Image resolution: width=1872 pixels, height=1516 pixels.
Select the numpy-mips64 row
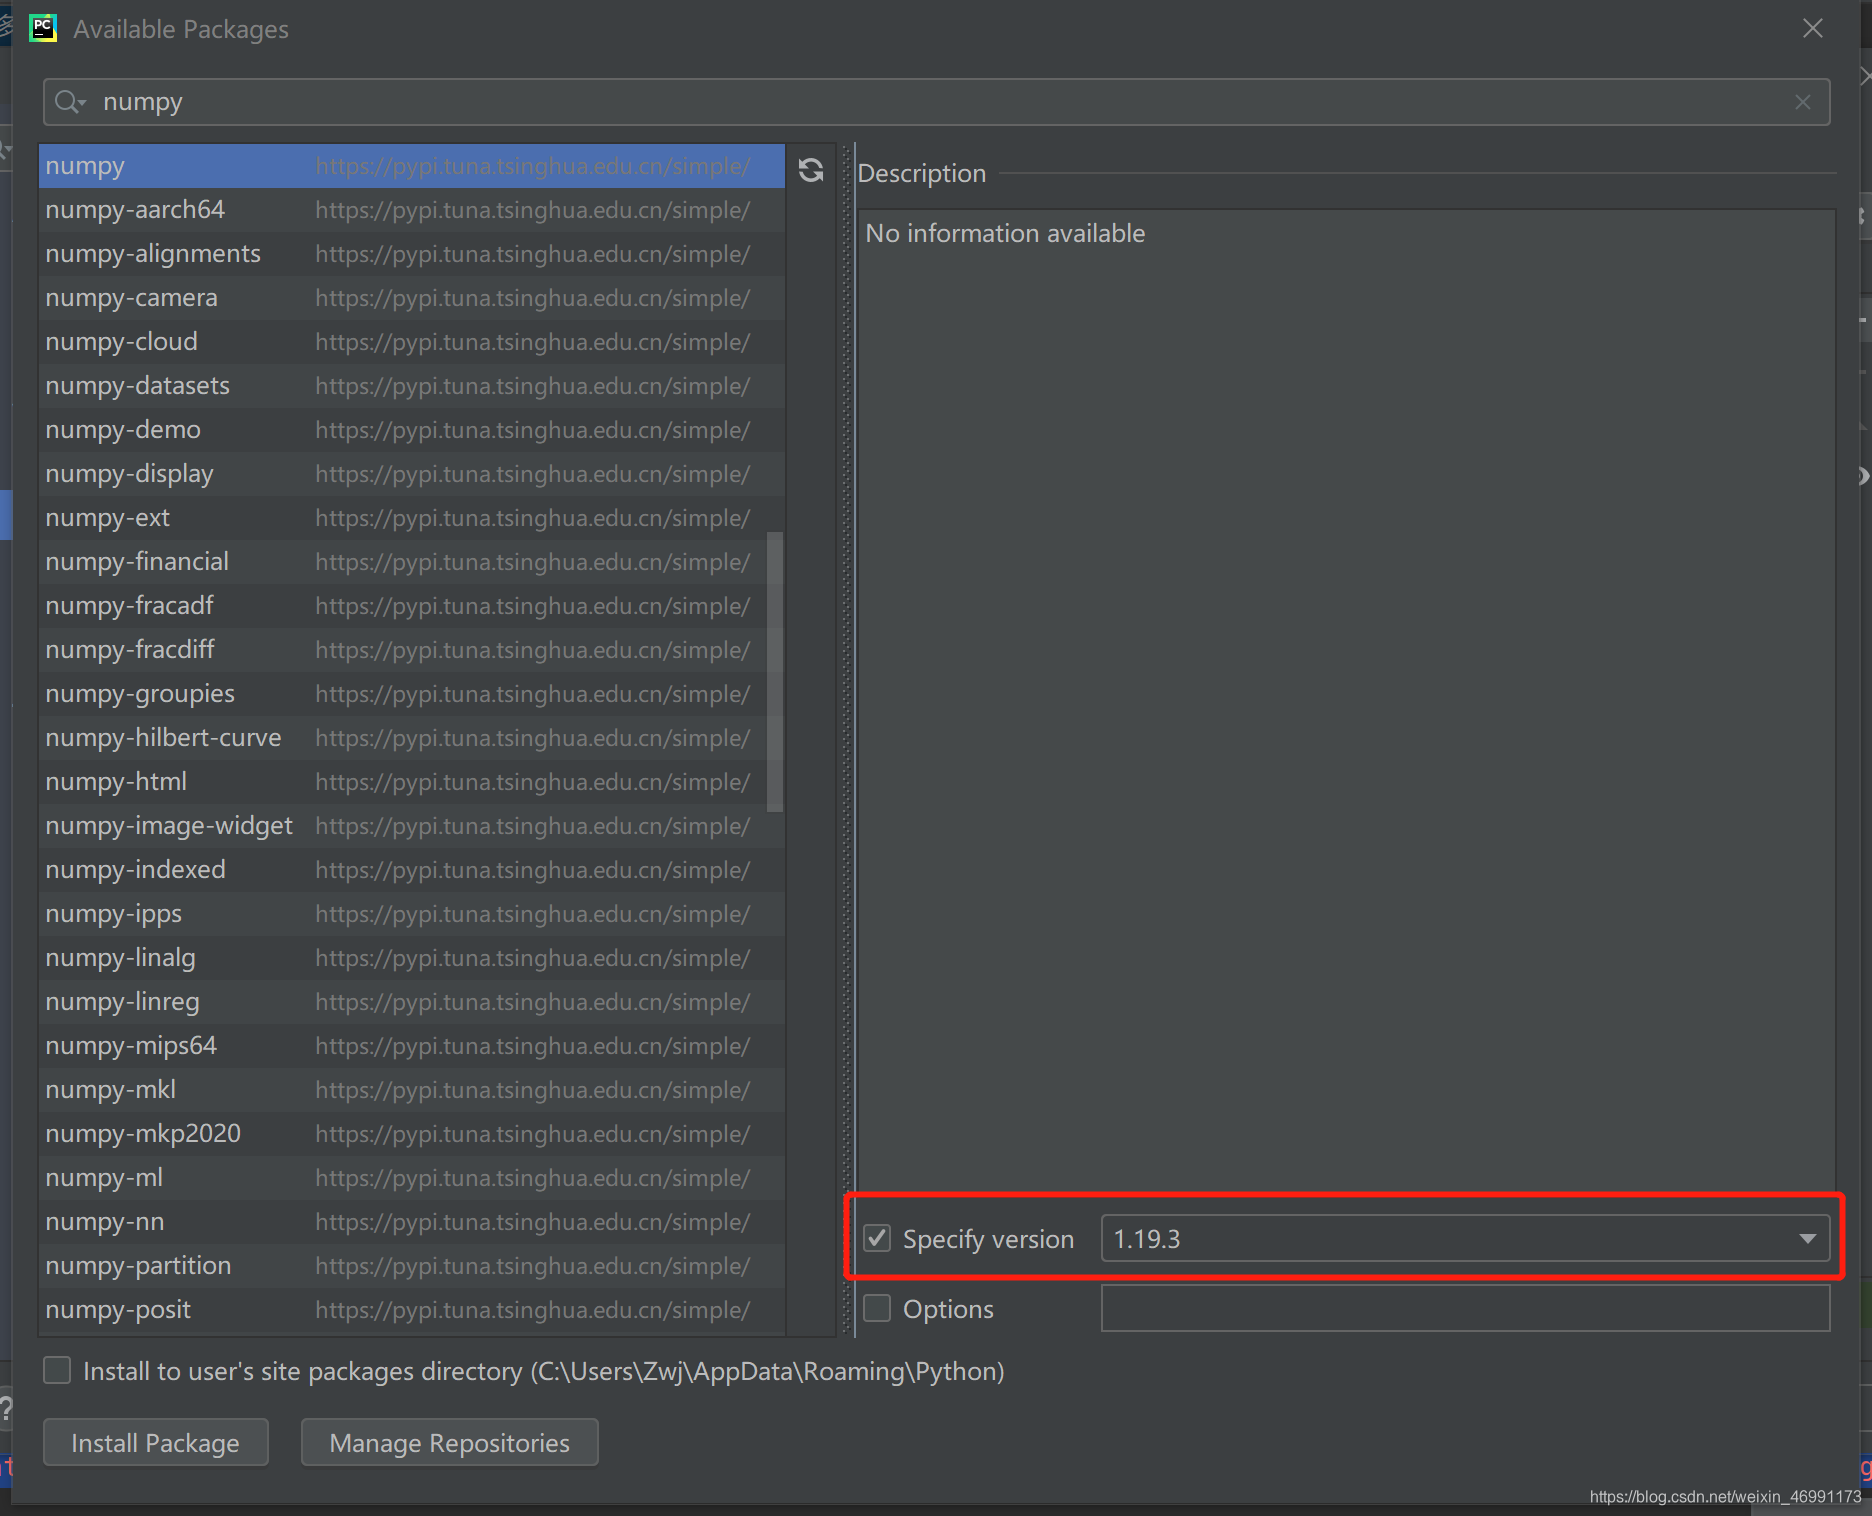(412, 1046)
